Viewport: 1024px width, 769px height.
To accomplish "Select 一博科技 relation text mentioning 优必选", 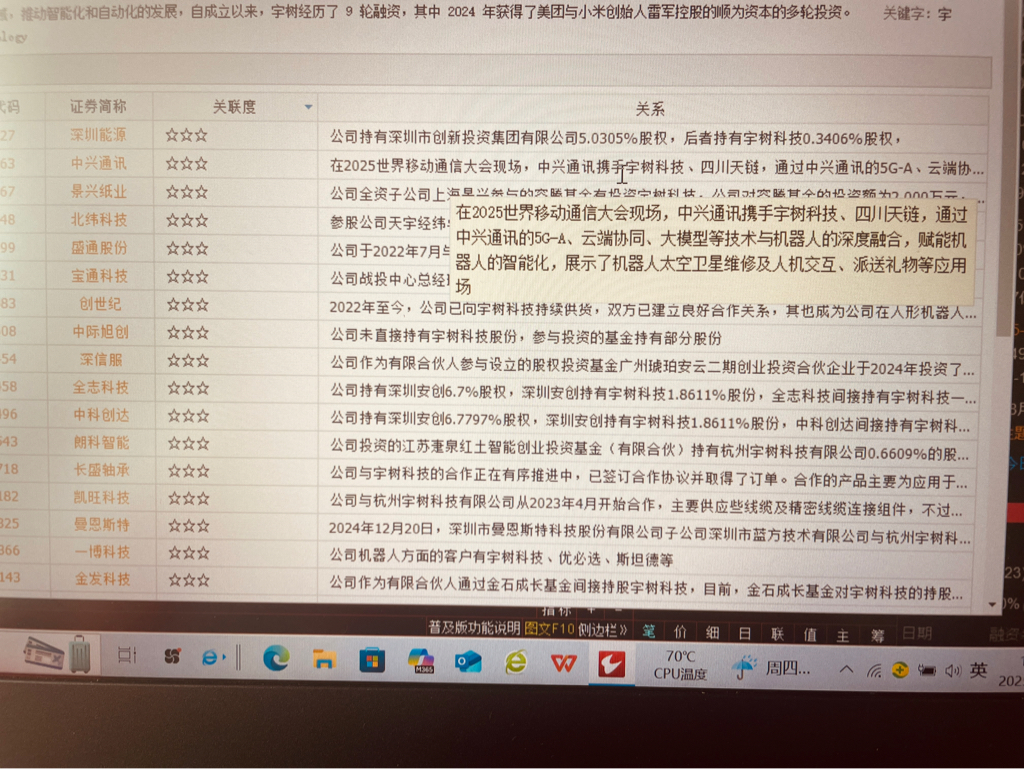I will (x=501, y=559).
